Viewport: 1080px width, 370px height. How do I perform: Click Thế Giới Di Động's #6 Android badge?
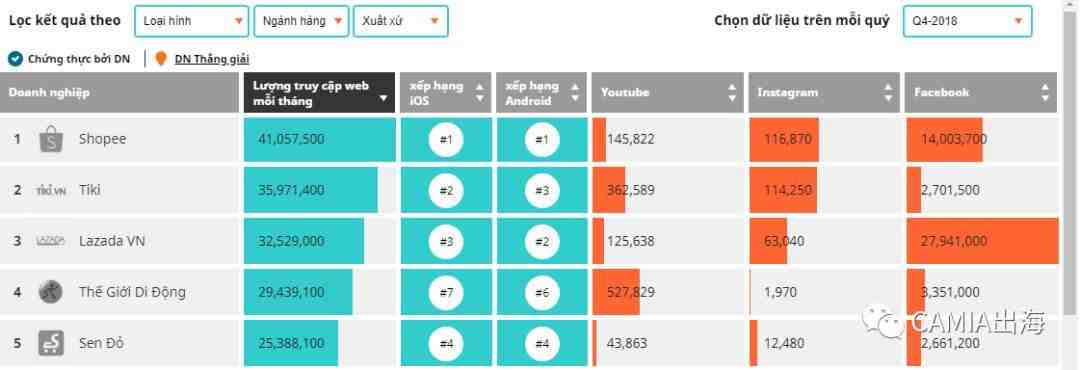pyautogui.click(x=542, y=293)
